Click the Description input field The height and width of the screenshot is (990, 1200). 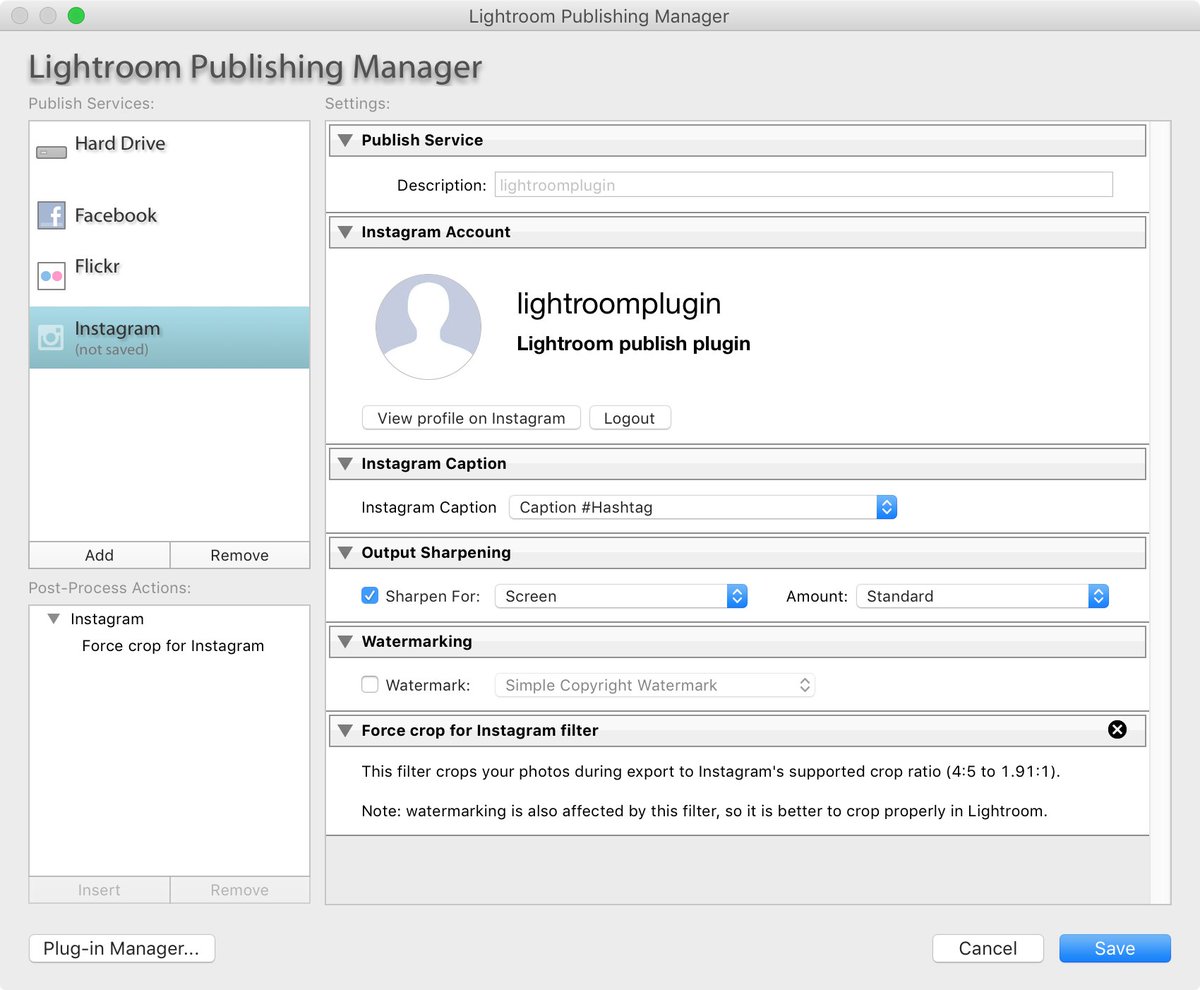pyautogui.click(x=803, y=185)
